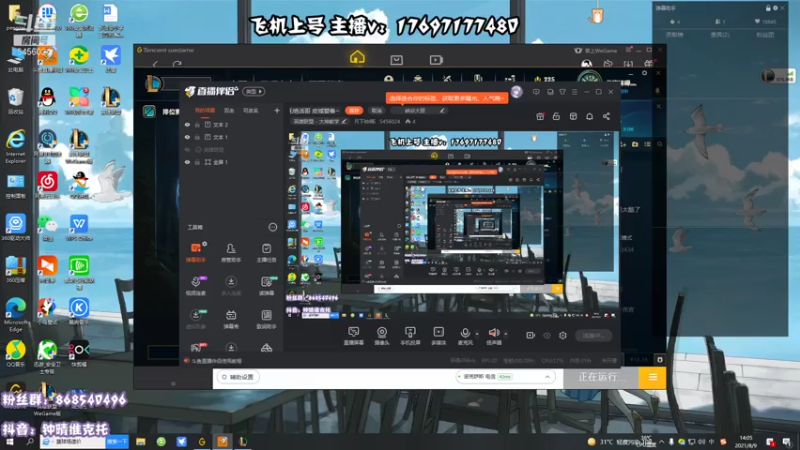Open the Recycle Bin desktop icon
Screen dimensions: 800x450
tap(15, 100)
